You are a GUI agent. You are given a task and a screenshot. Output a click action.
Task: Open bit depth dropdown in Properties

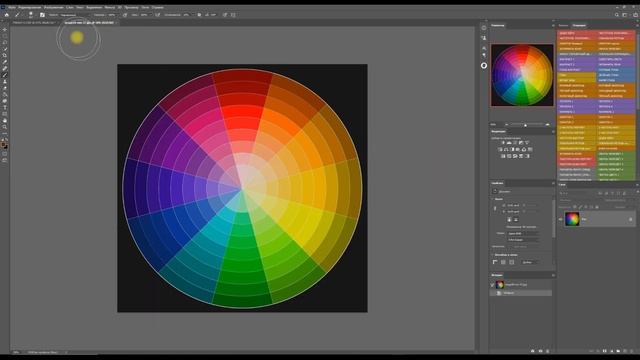click(522, 240)
